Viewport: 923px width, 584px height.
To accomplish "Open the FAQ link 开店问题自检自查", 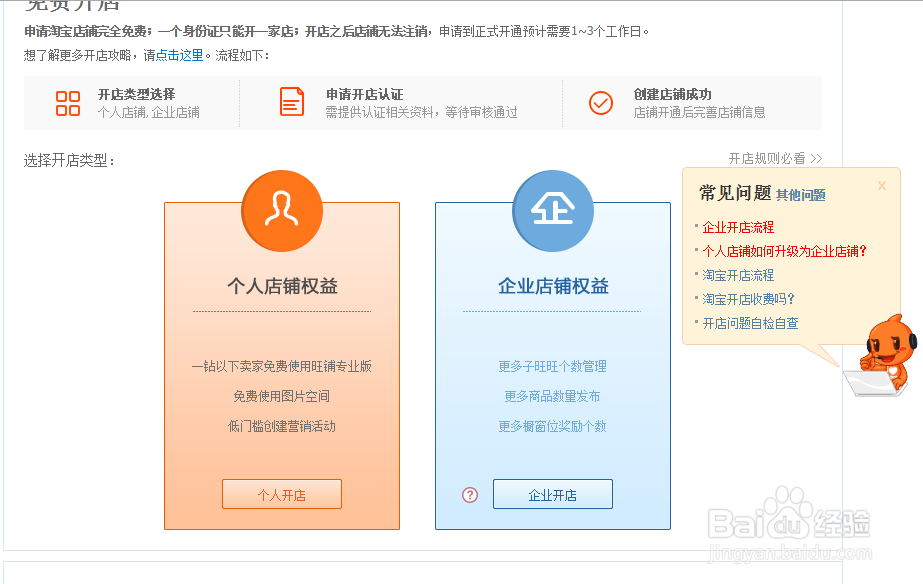I will (x=751, y=323).
